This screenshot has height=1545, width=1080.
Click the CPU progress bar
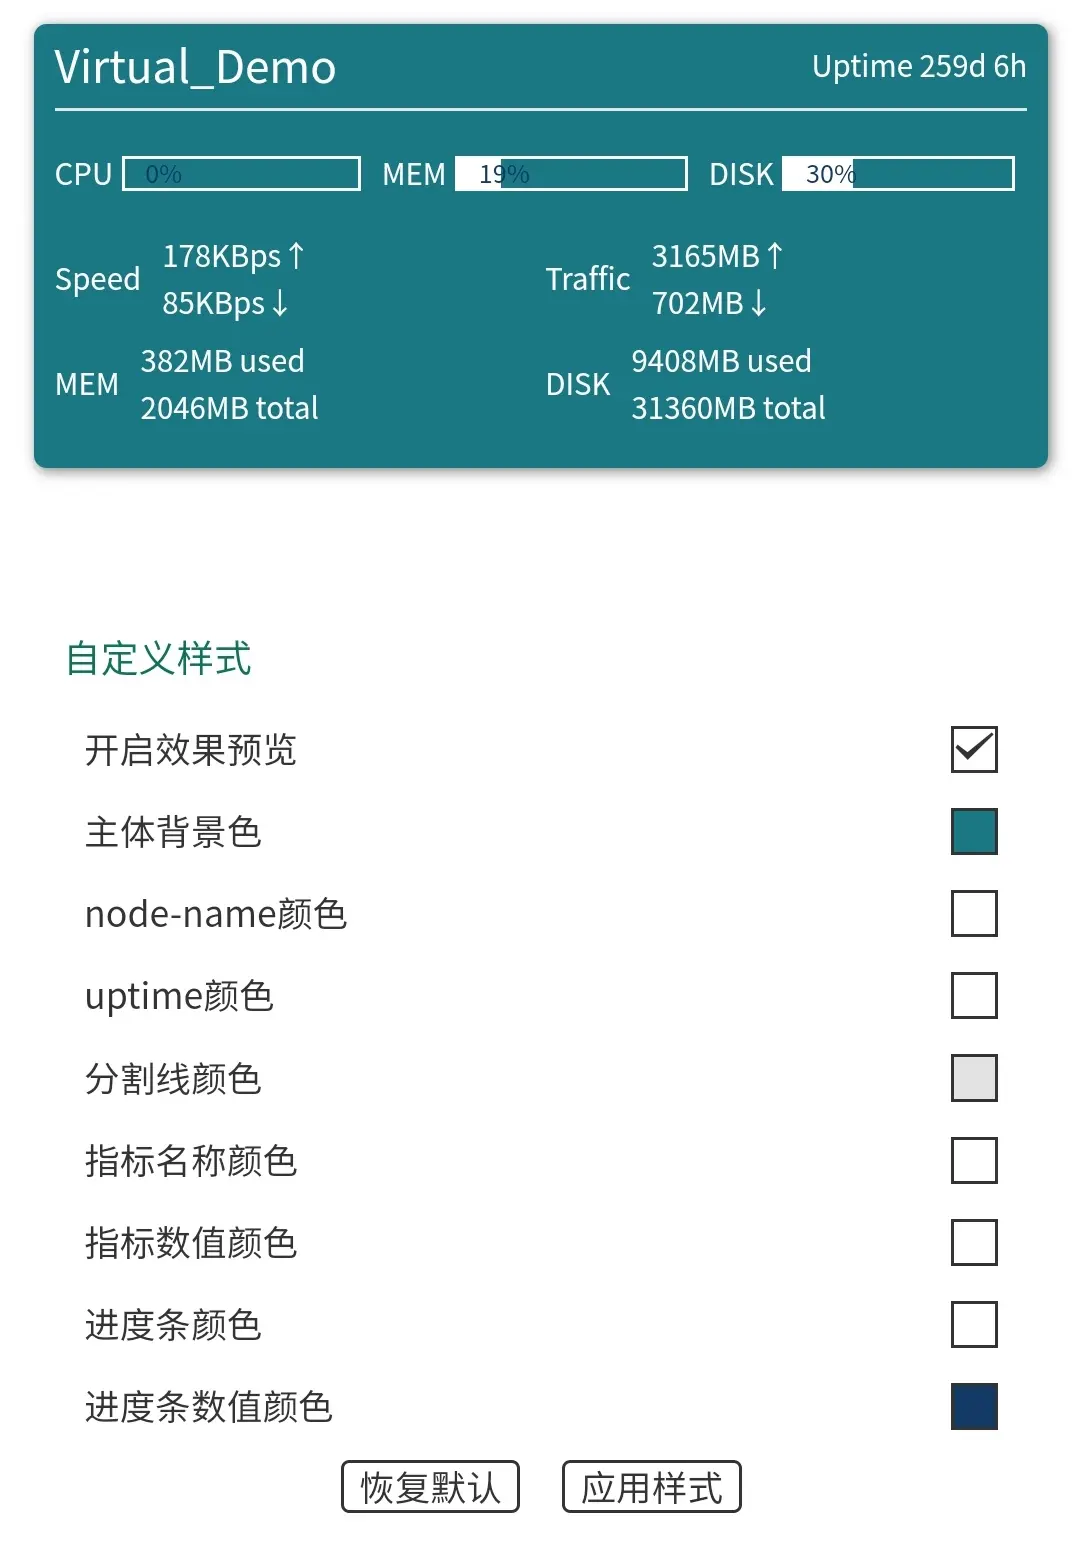pyautogui.click(x=240, y=173)
